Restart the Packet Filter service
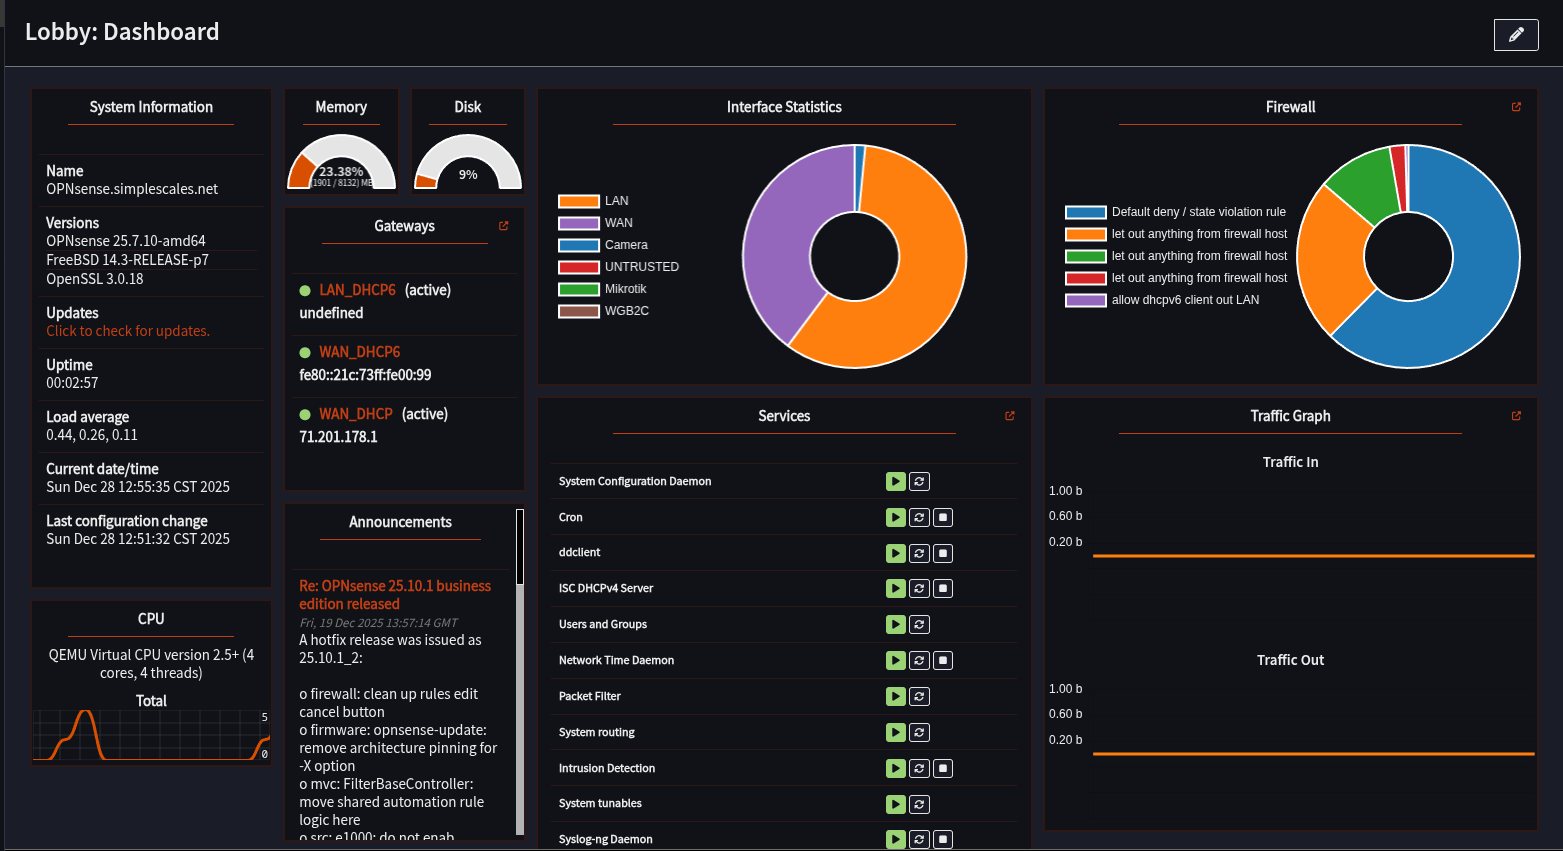The image size is (1563, 851). click(x=919, y=697)
